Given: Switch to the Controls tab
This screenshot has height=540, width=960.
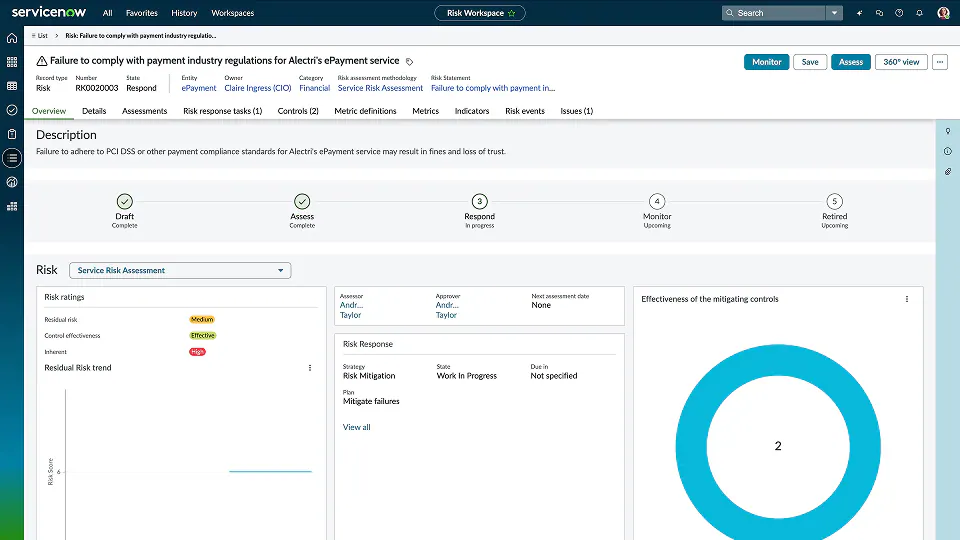Looking at the screenshot, I should [x=298, y=111].
